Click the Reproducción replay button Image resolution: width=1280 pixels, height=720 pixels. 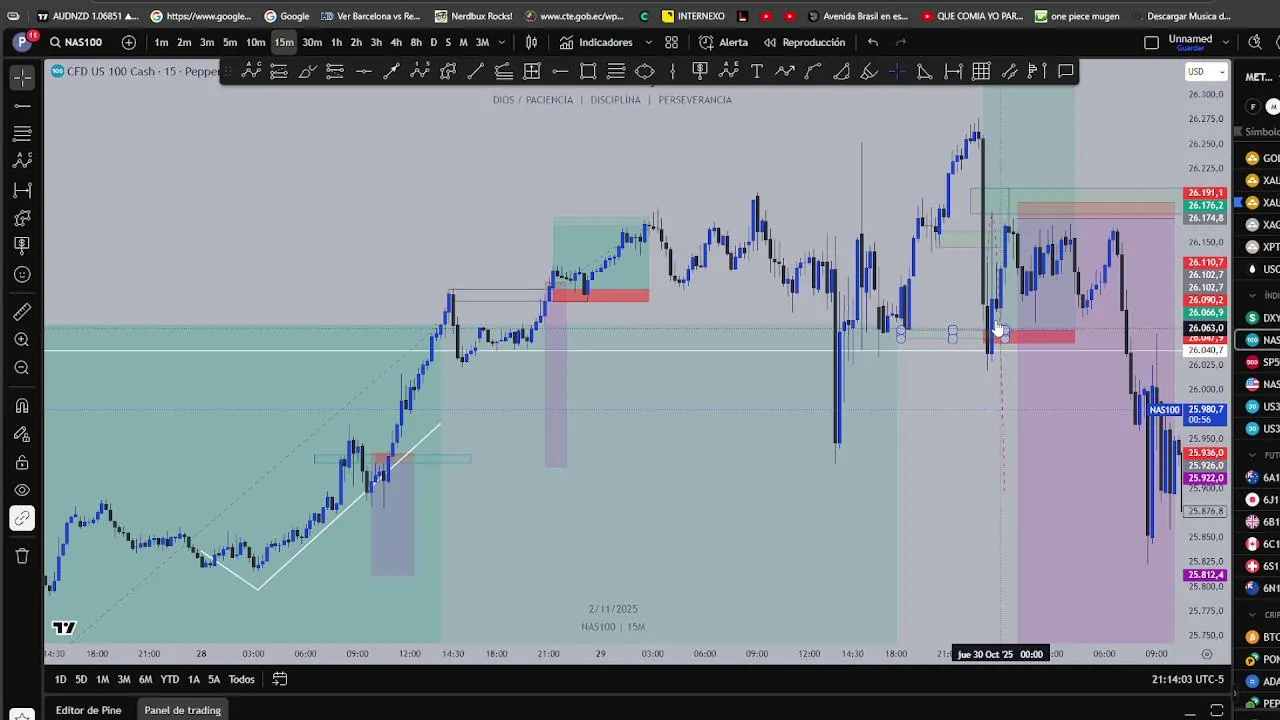coord(804,42)
